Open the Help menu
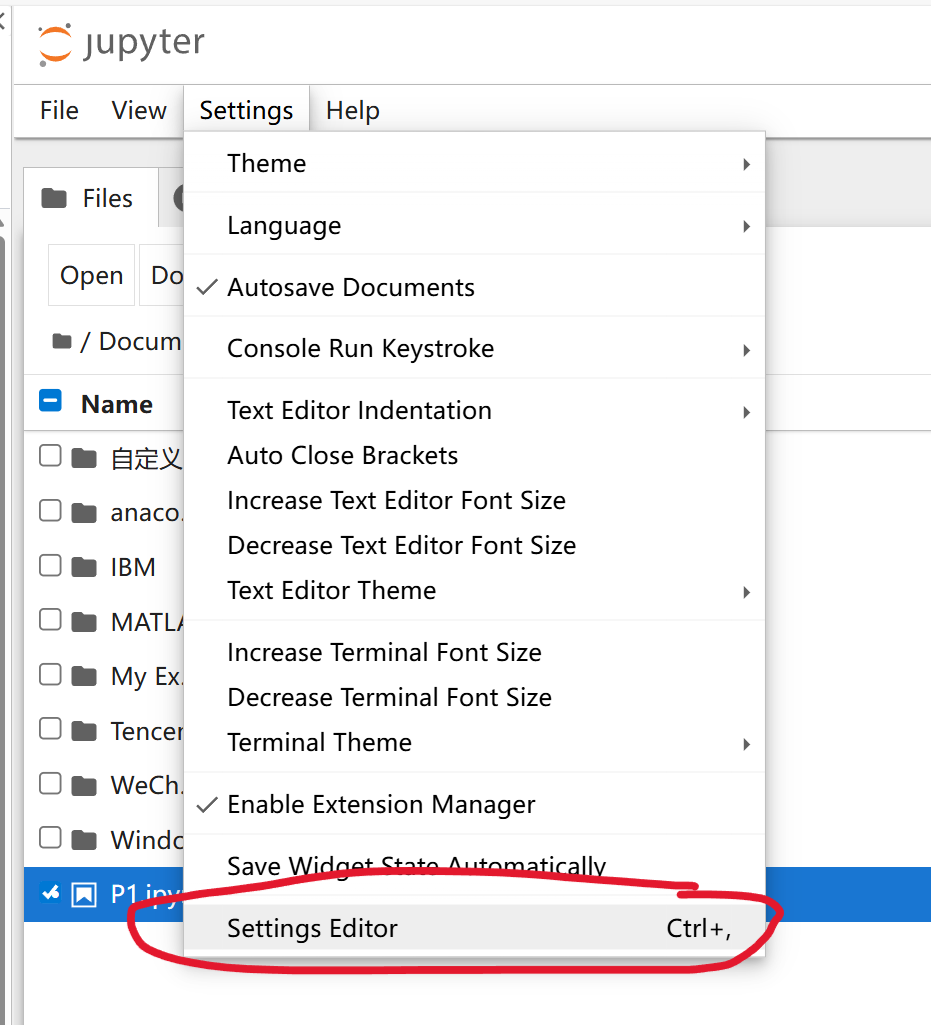This screenshot has width=931, height=1025. click(352, 110)
